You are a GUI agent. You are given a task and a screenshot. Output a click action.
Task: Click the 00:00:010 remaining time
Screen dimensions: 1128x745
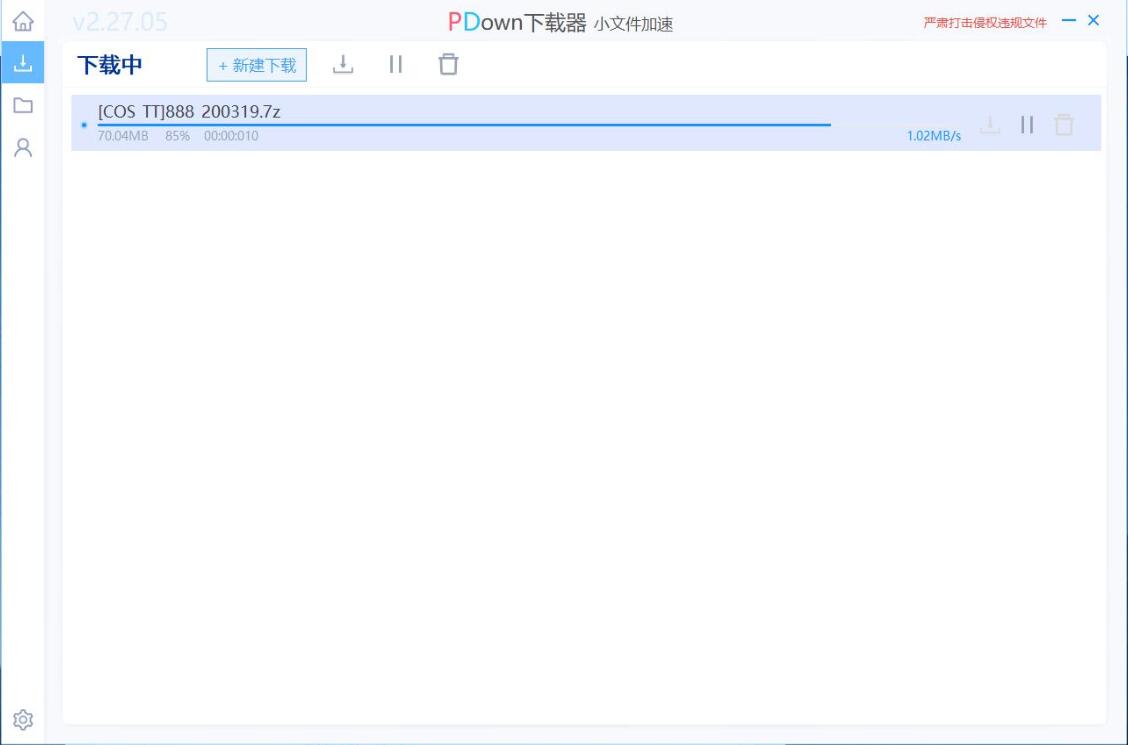pos(231,136)
